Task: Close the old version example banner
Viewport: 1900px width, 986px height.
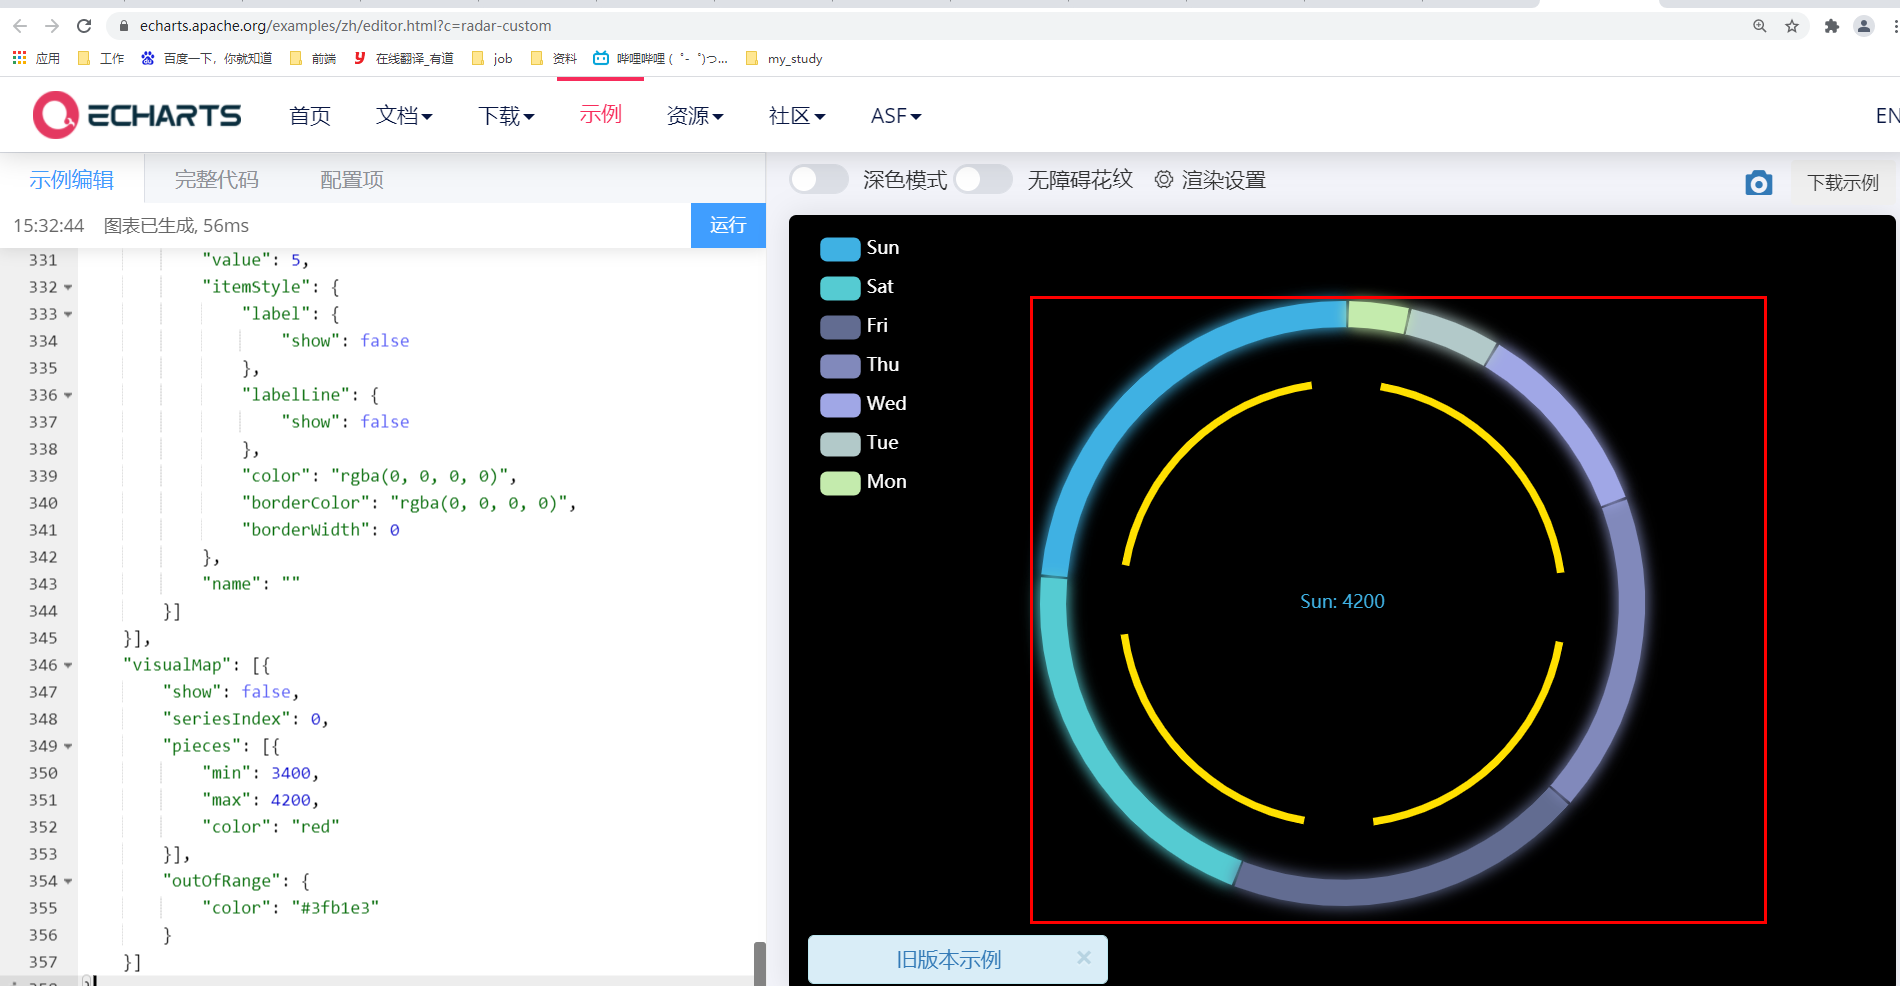Action: (x=1084, y=958)
